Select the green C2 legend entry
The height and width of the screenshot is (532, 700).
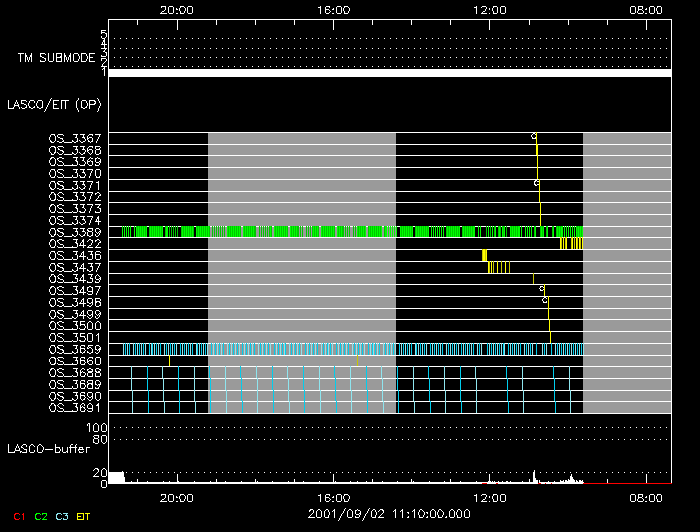click(x=40, y=516)
